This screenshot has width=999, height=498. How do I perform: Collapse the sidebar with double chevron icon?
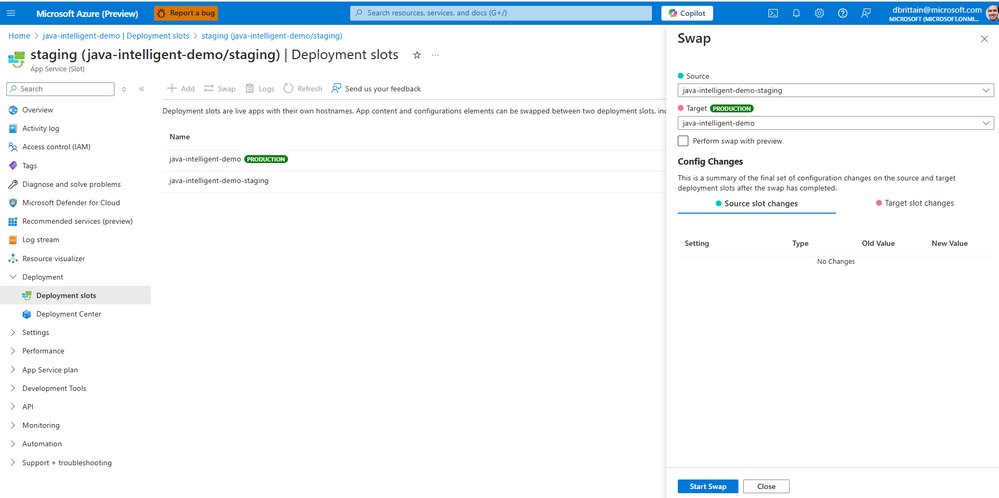(x=141, y=89)
